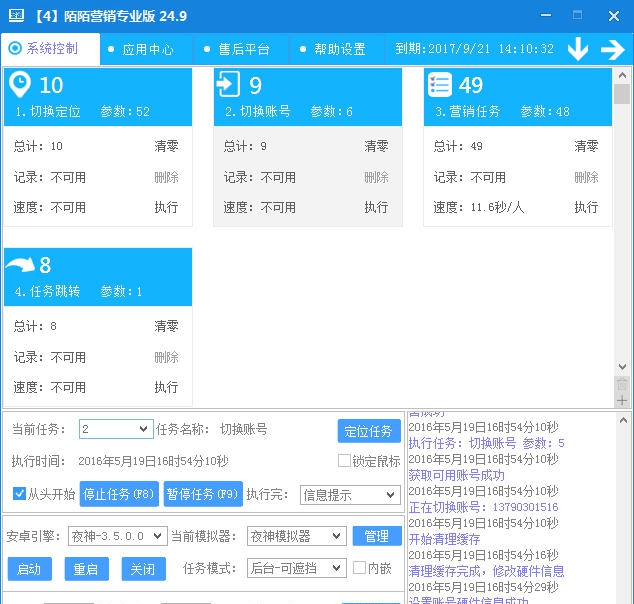This screenshot has width=634, height=604.
Task: Click the 关闭 emulator button
Action: 144,569
